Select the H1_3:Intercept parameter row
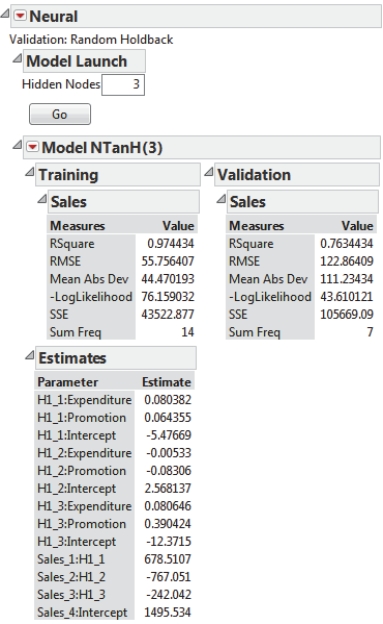 pyautogui.click(x=115, y=541)
